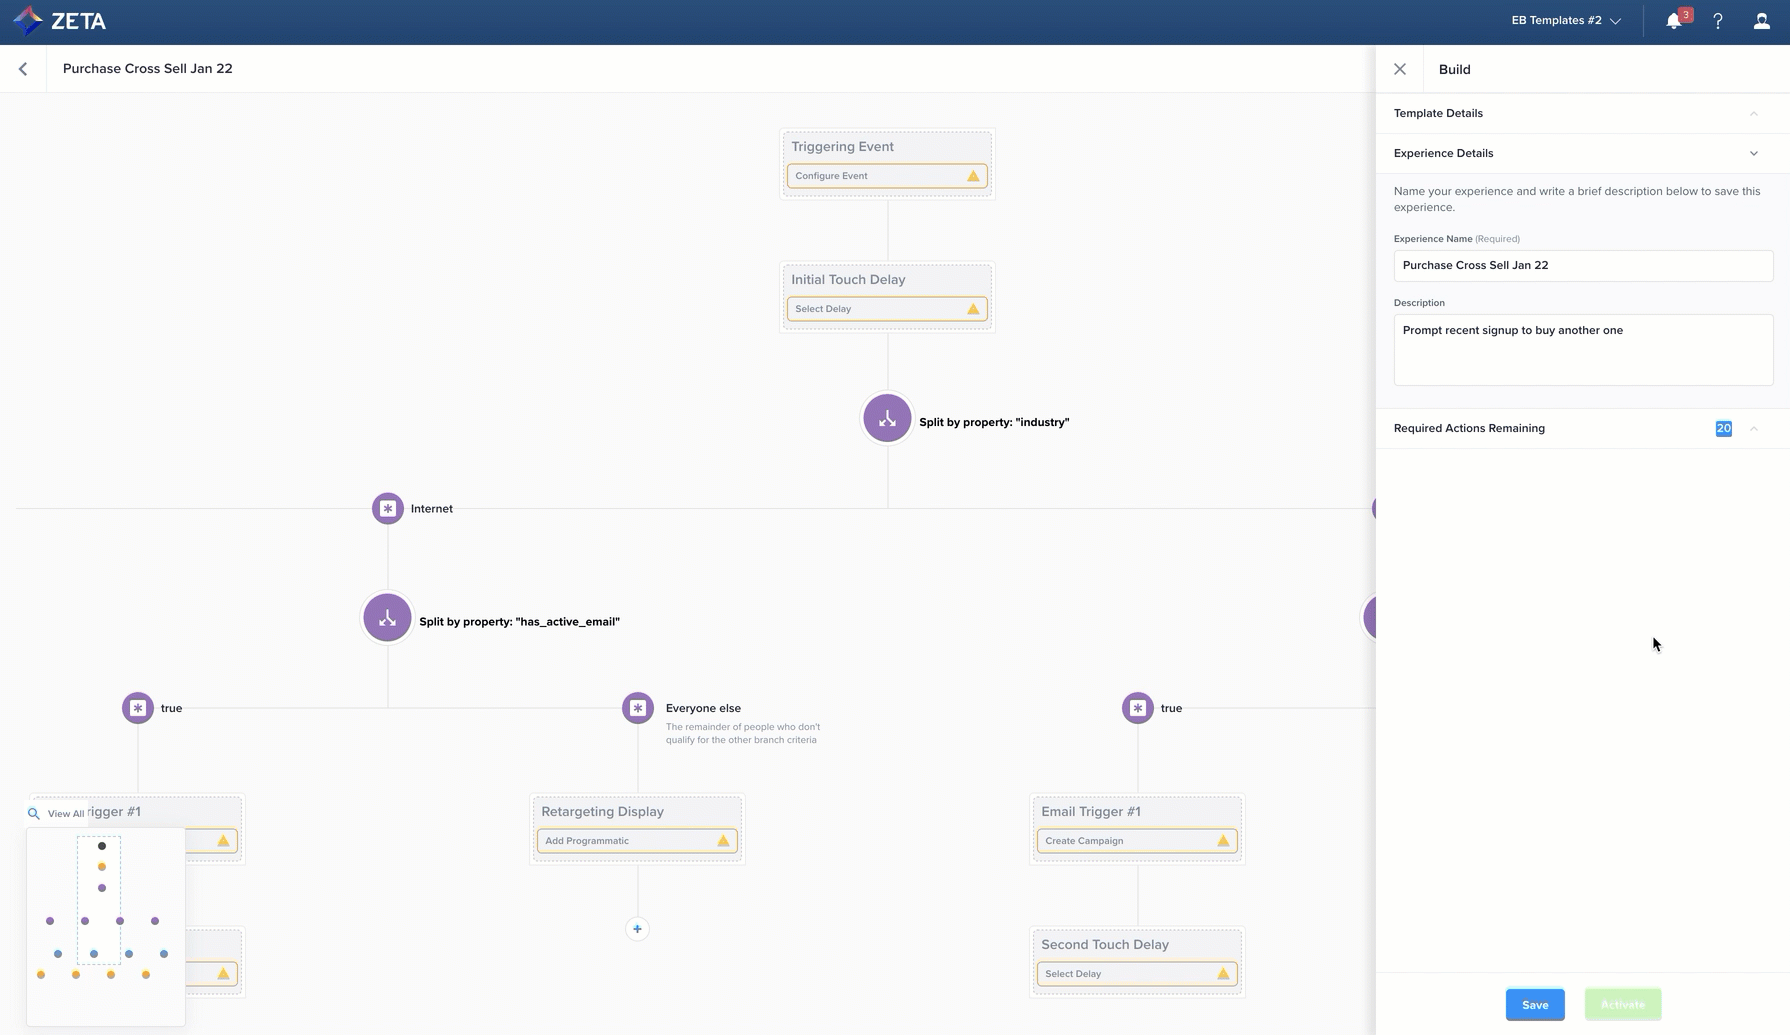Add a step below Retargeting Display
1790x1035 pixels.
point(637,929)
